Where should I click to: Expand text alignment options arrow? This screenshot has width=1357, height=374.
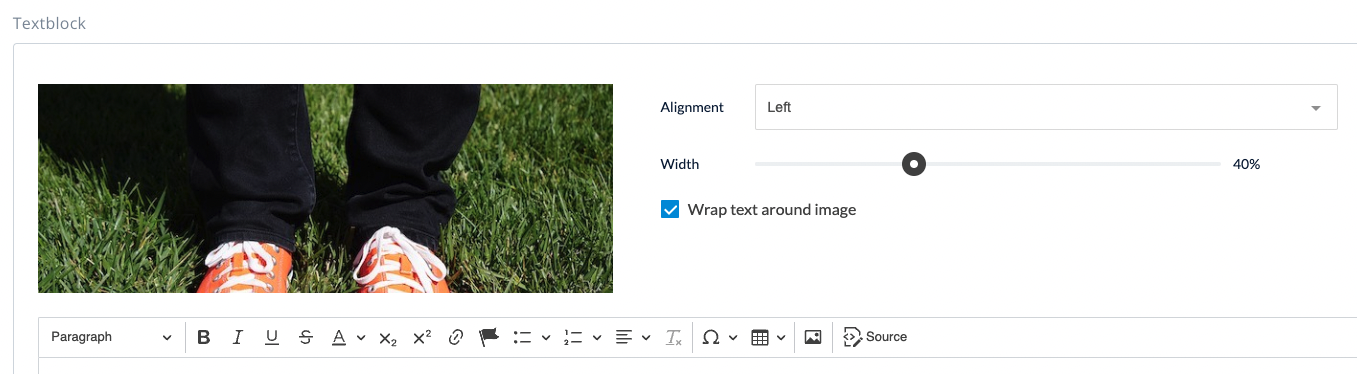coord(647,337)
